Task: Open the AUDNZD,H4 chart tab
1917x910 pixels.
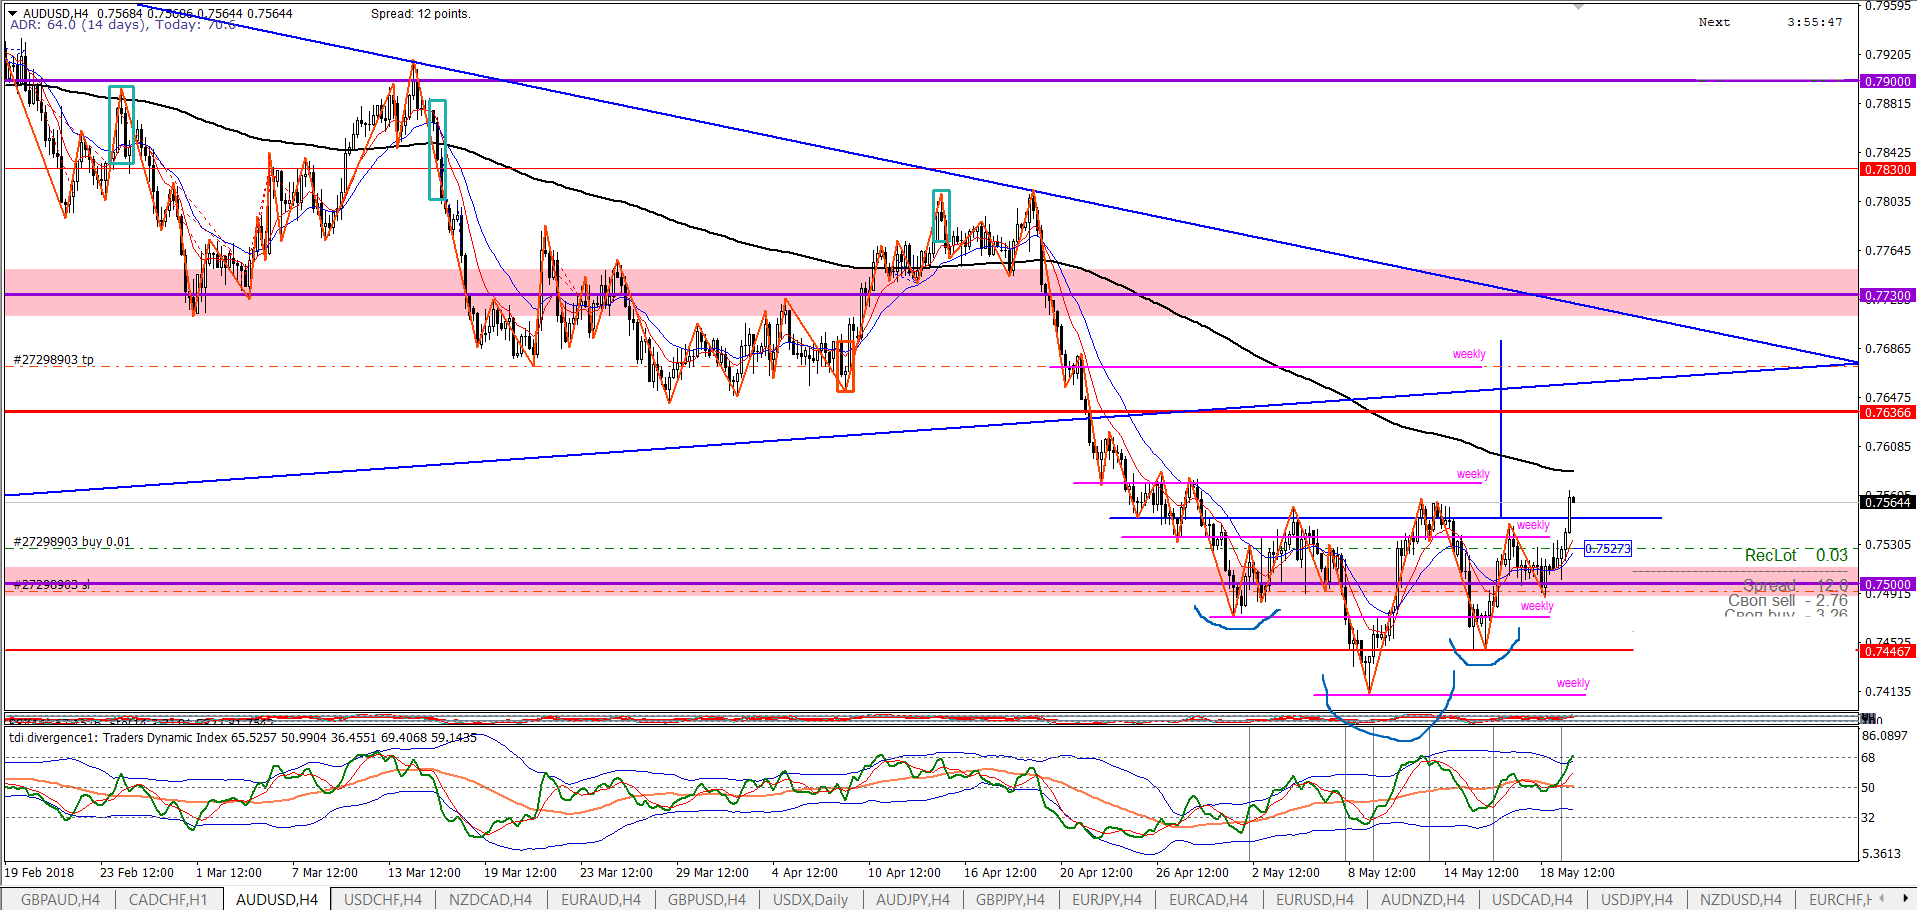Action: [x=1422, y=900]
